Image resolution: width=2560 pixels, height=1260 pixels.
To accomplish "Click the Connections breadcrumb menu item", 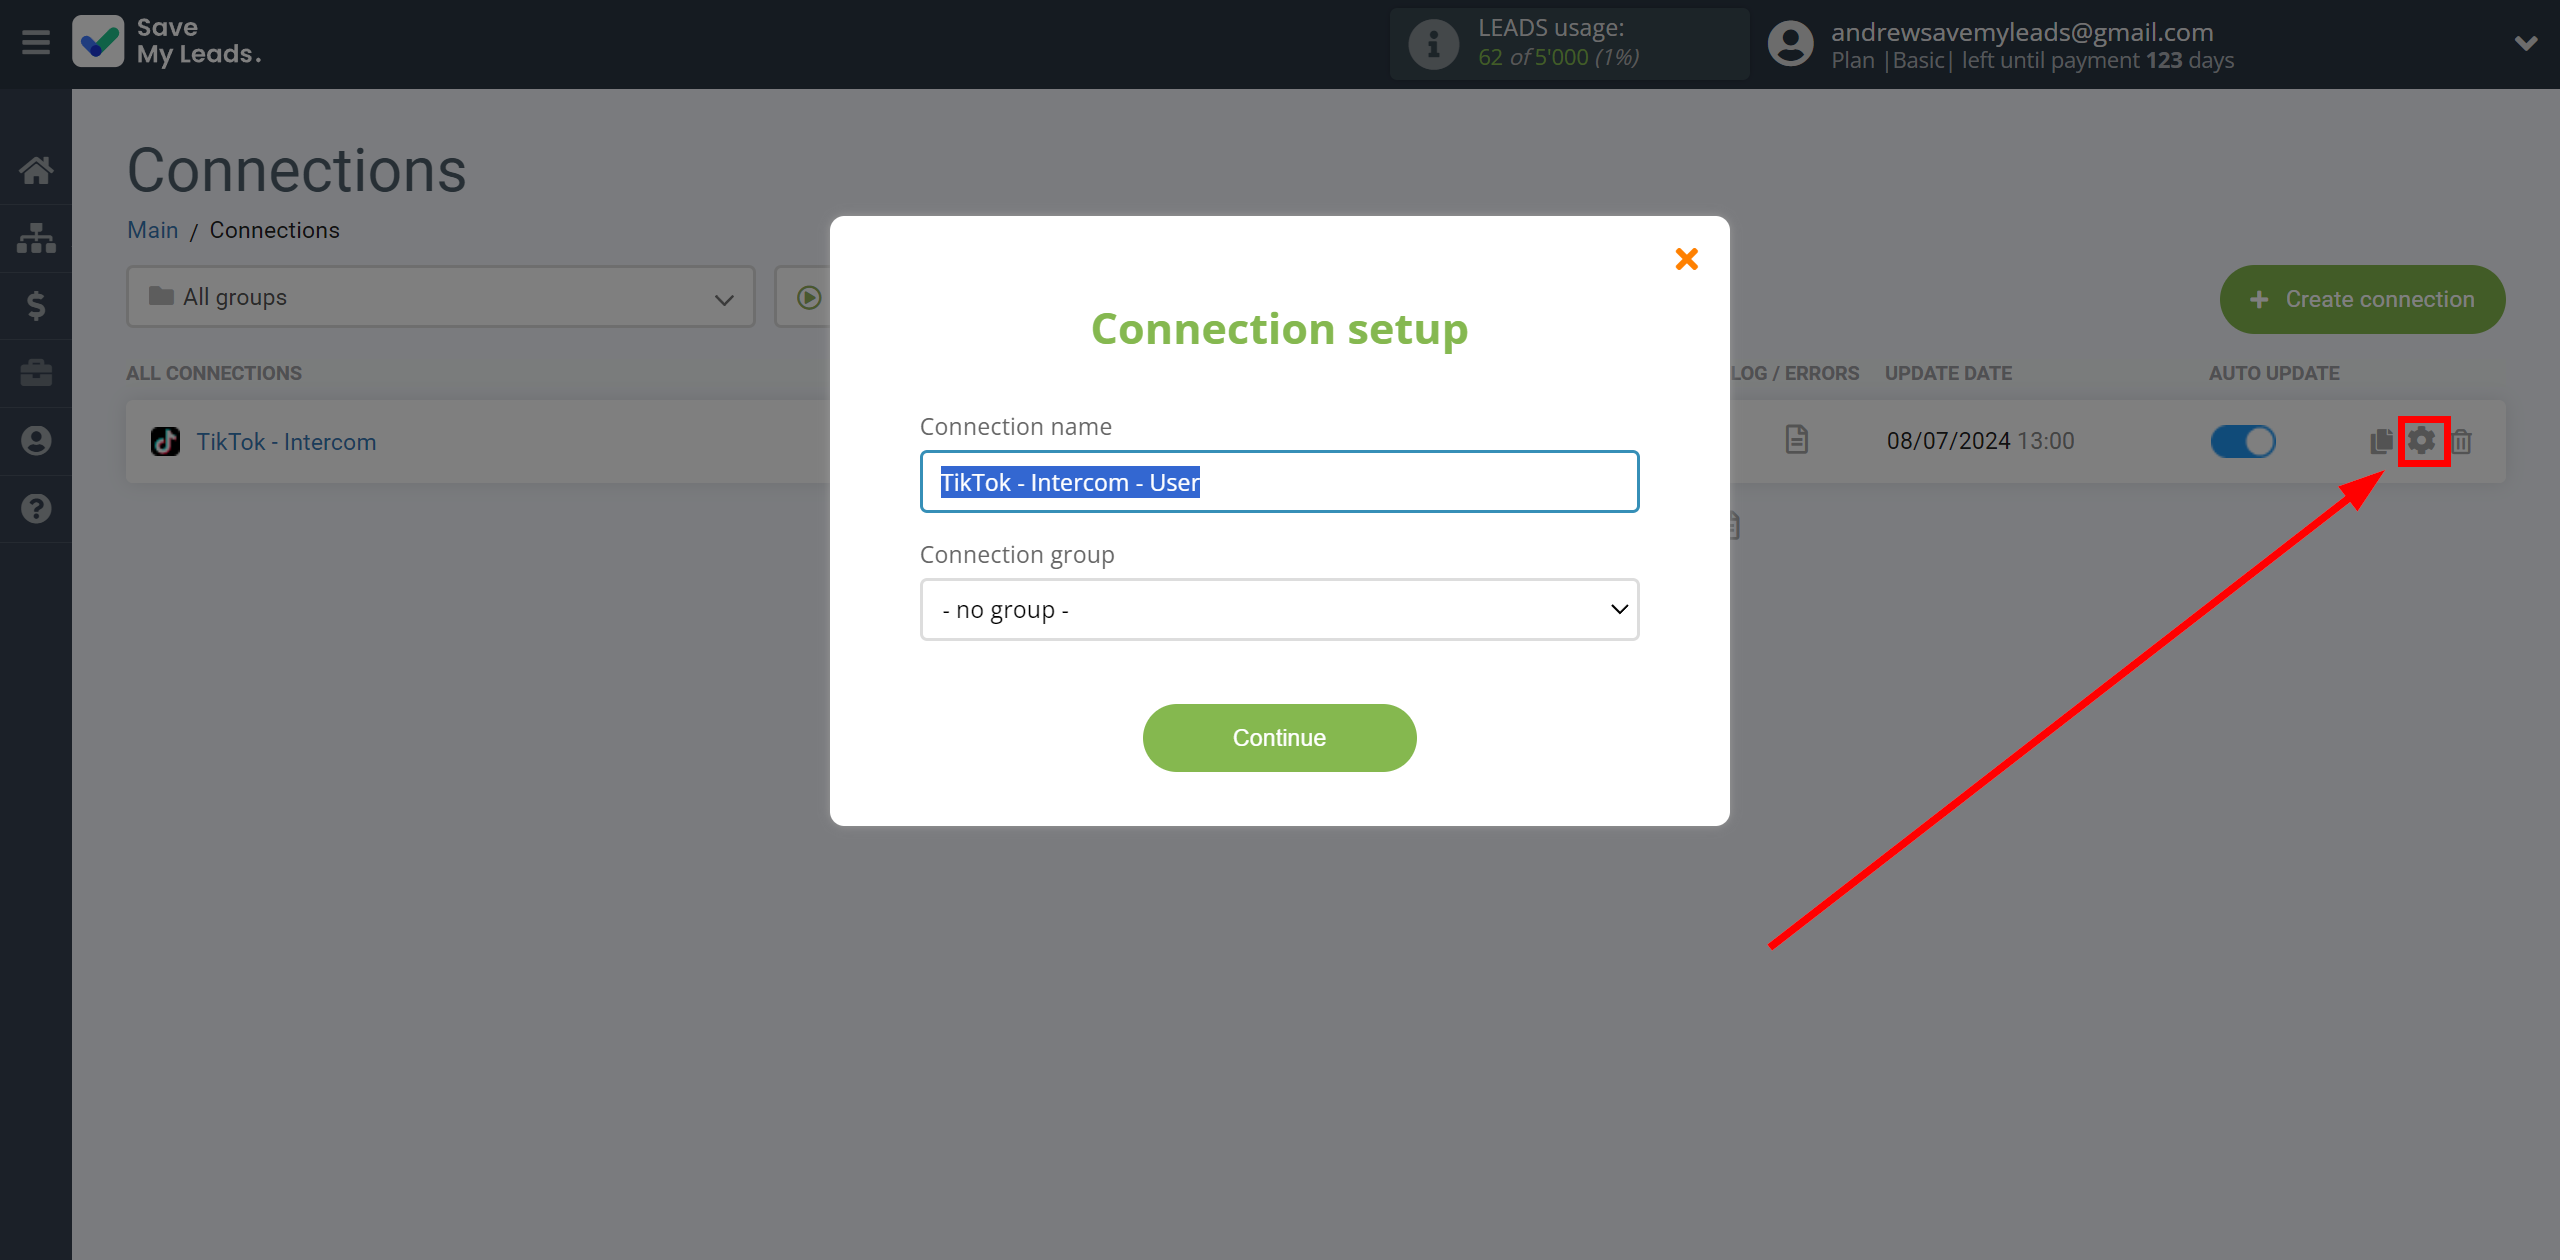I will click(x=274, y=228).
